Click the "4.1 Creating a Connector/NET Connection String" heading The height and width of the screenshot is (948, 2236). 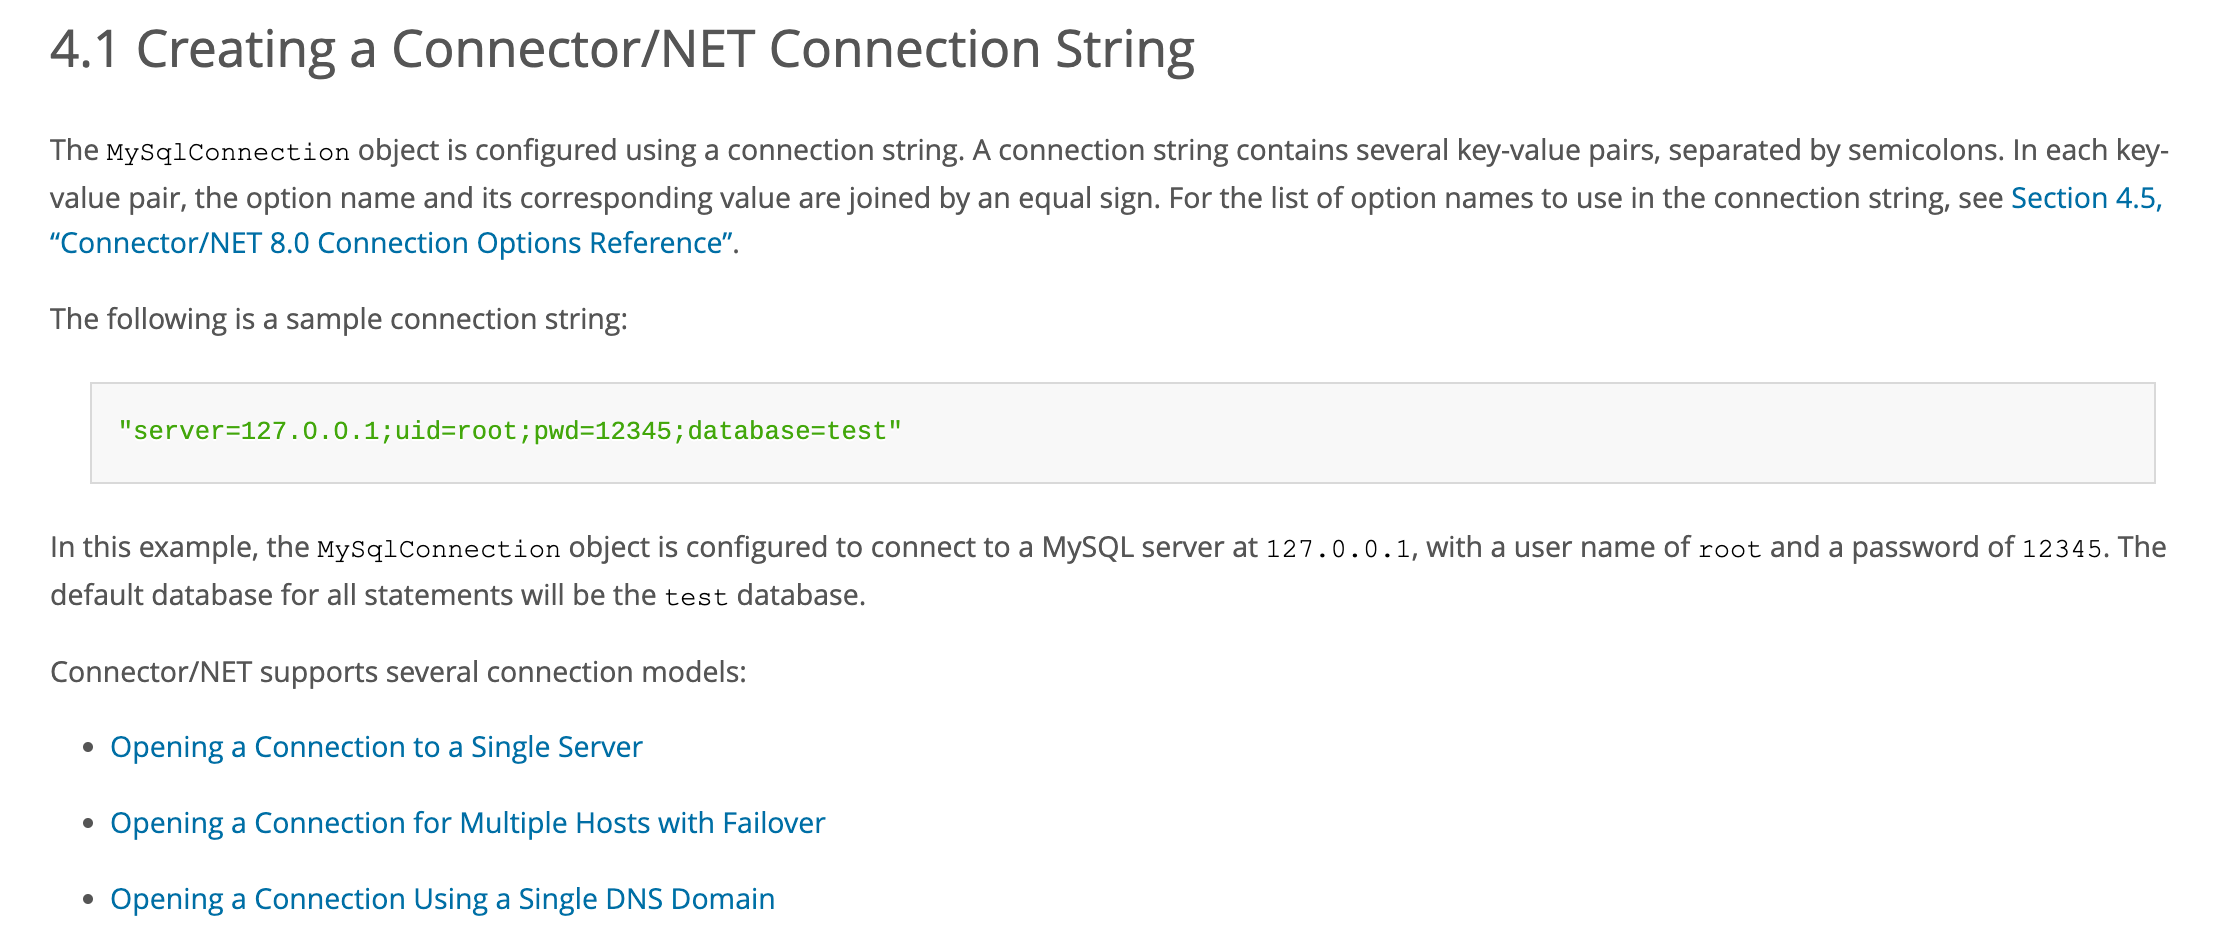tap(622, 48)
